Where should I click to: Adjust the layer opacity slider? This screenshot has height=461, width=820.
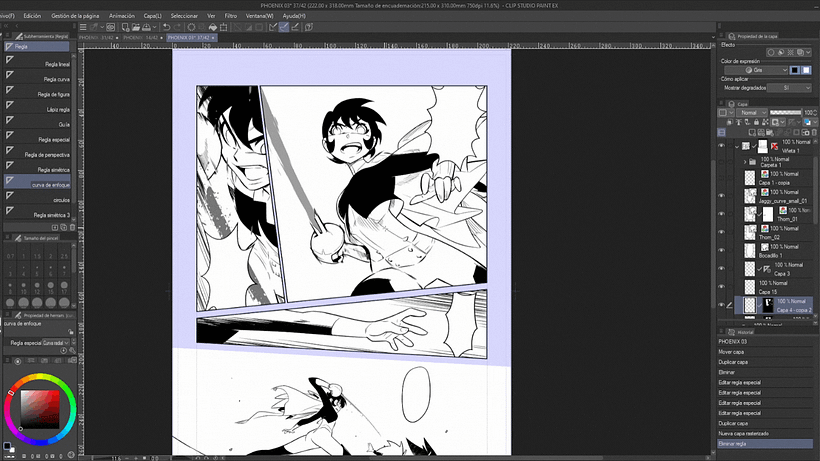pyautogui.click(x=785, y=112)
